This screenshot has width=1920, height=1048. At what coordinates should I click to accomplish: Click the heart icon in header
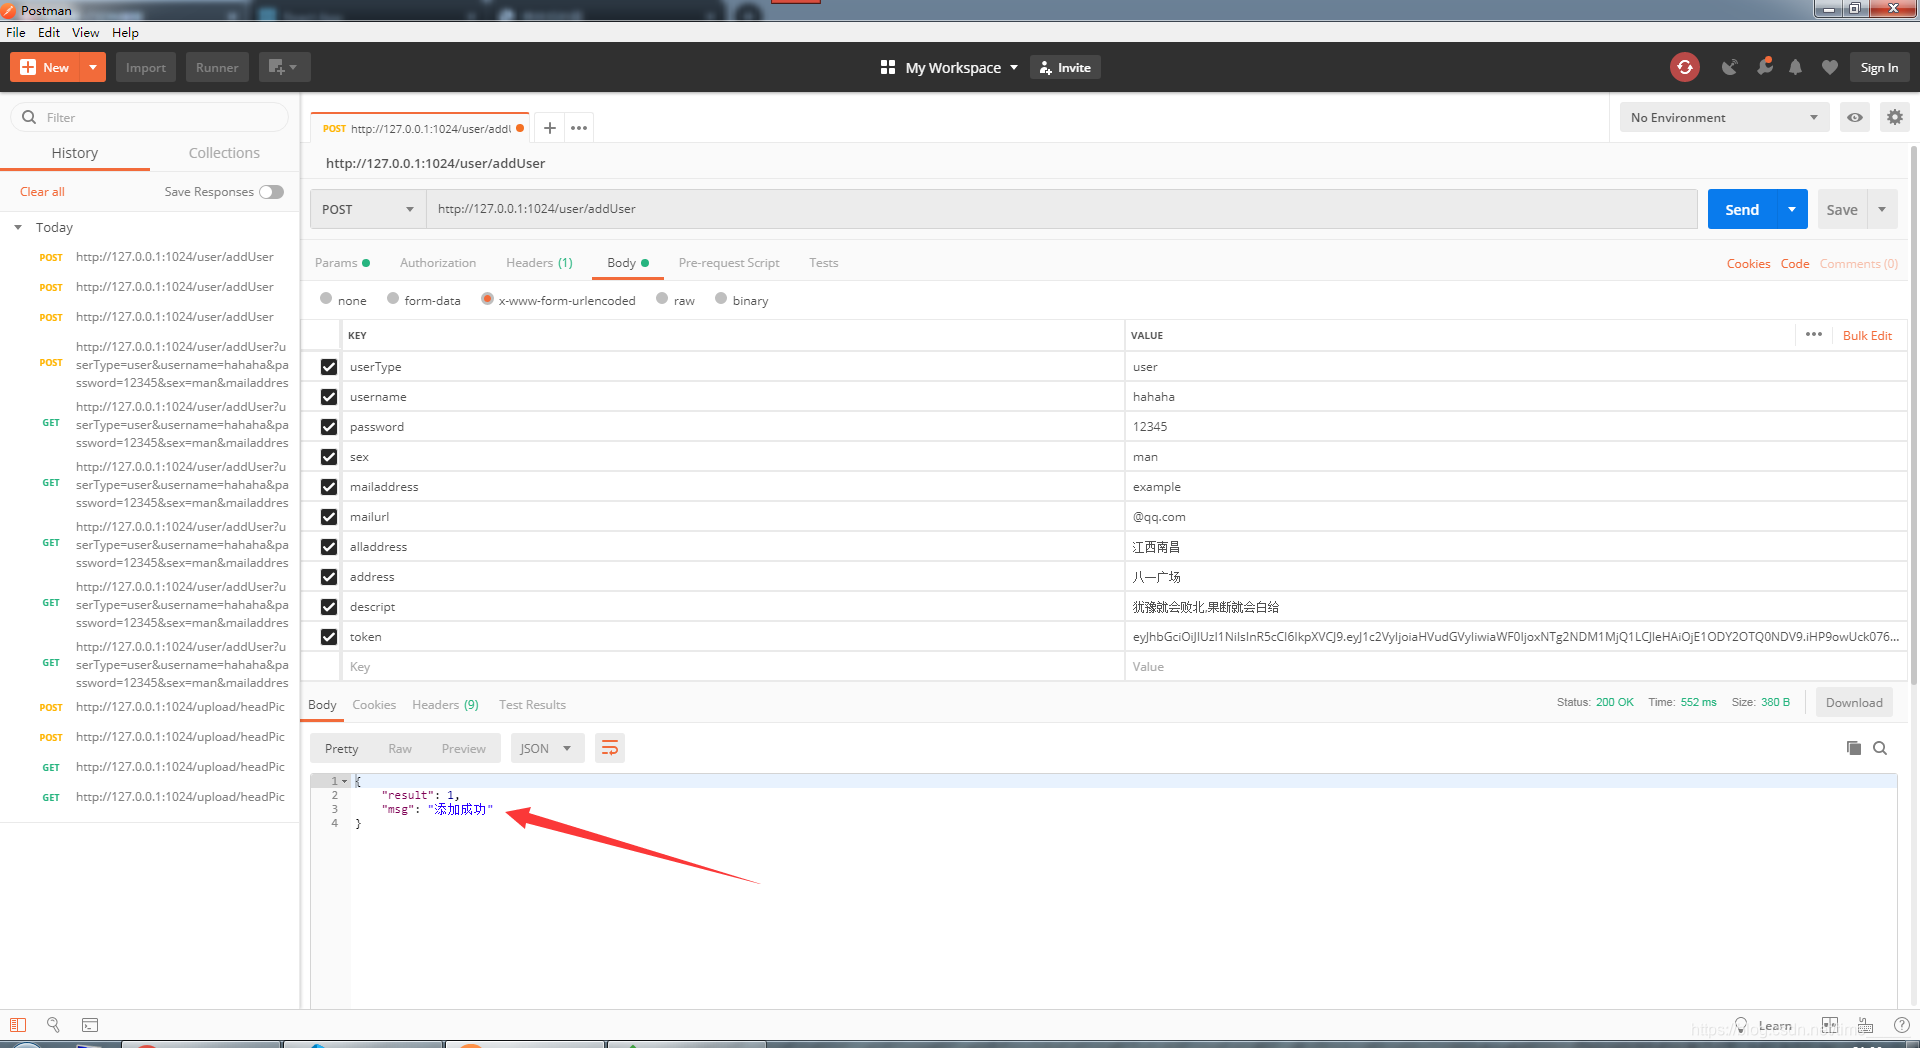pyautogui.click(x=1830, y=67)
